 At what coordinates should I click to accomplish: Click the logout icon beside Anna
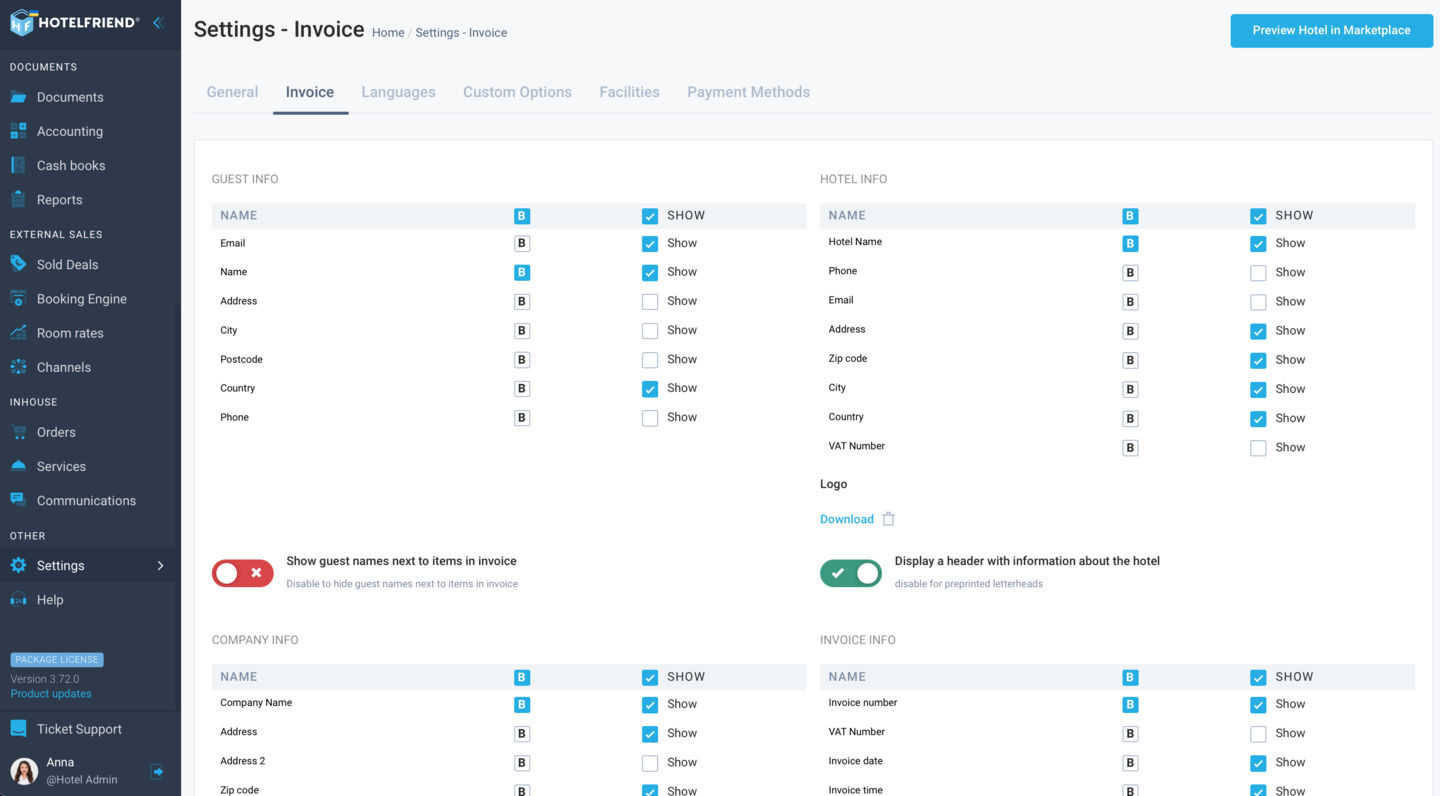point(157,771)
